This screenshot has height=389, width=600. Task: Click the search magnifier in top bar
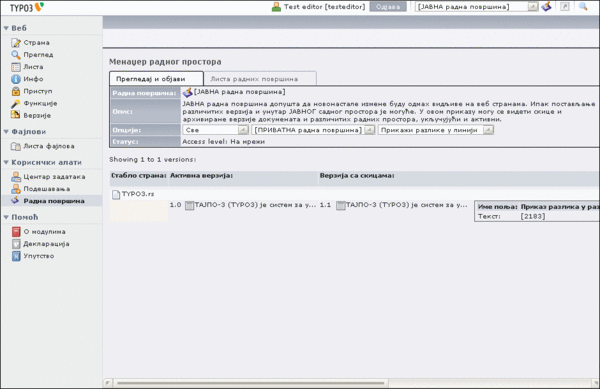(x=583, y=7)
